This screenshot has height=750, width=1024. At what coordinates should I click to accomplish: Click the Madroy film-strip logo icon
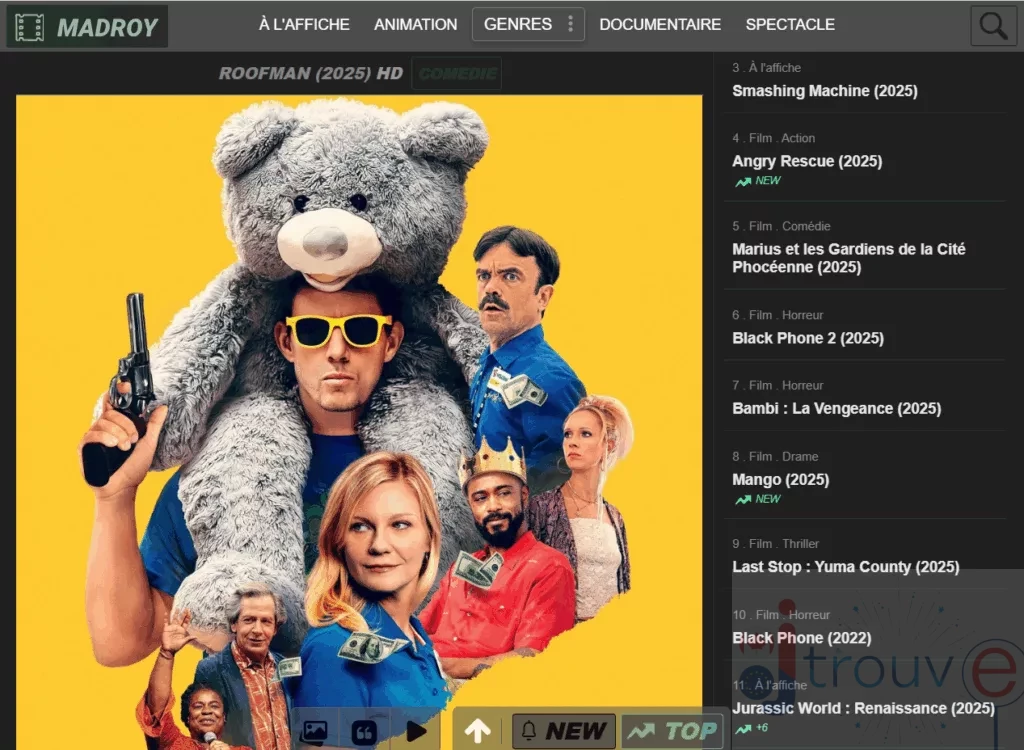31,27
